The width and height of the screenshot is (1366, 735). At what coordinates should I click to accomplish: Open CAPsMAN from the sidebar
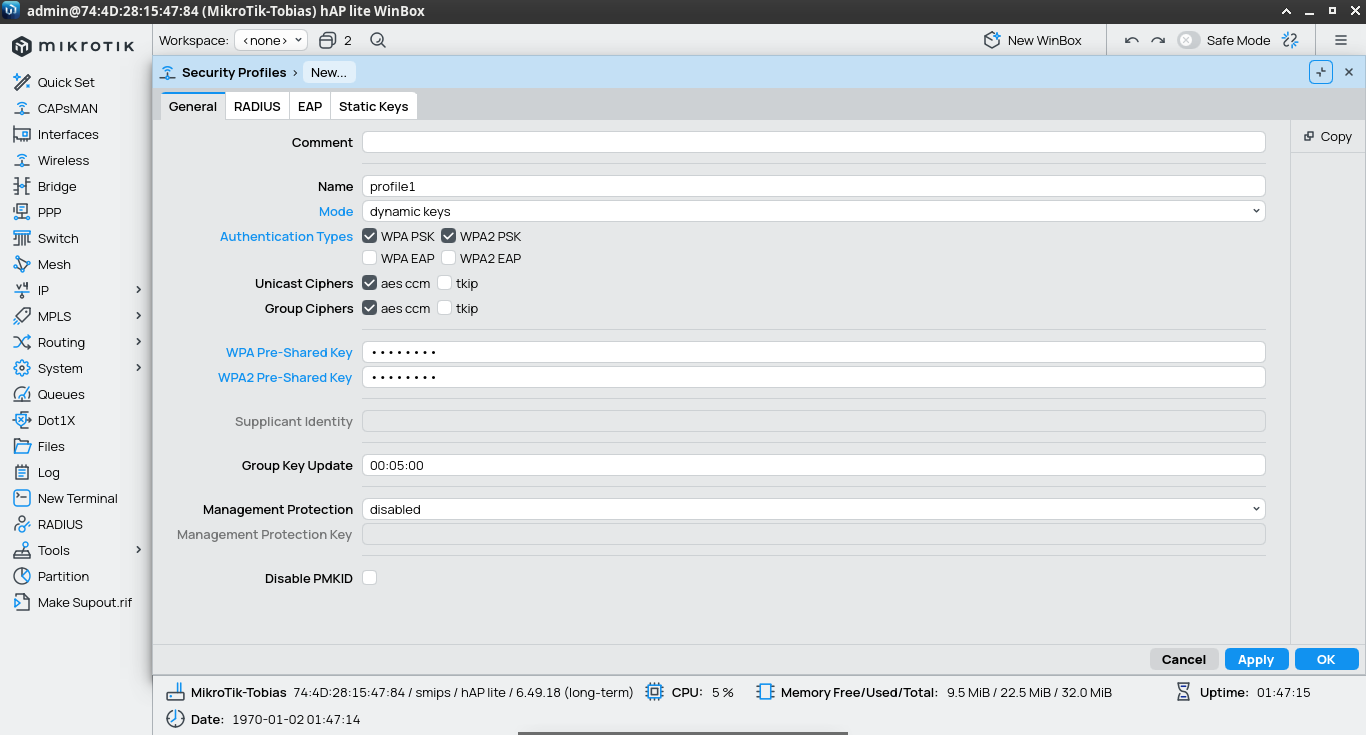point(21,109)
